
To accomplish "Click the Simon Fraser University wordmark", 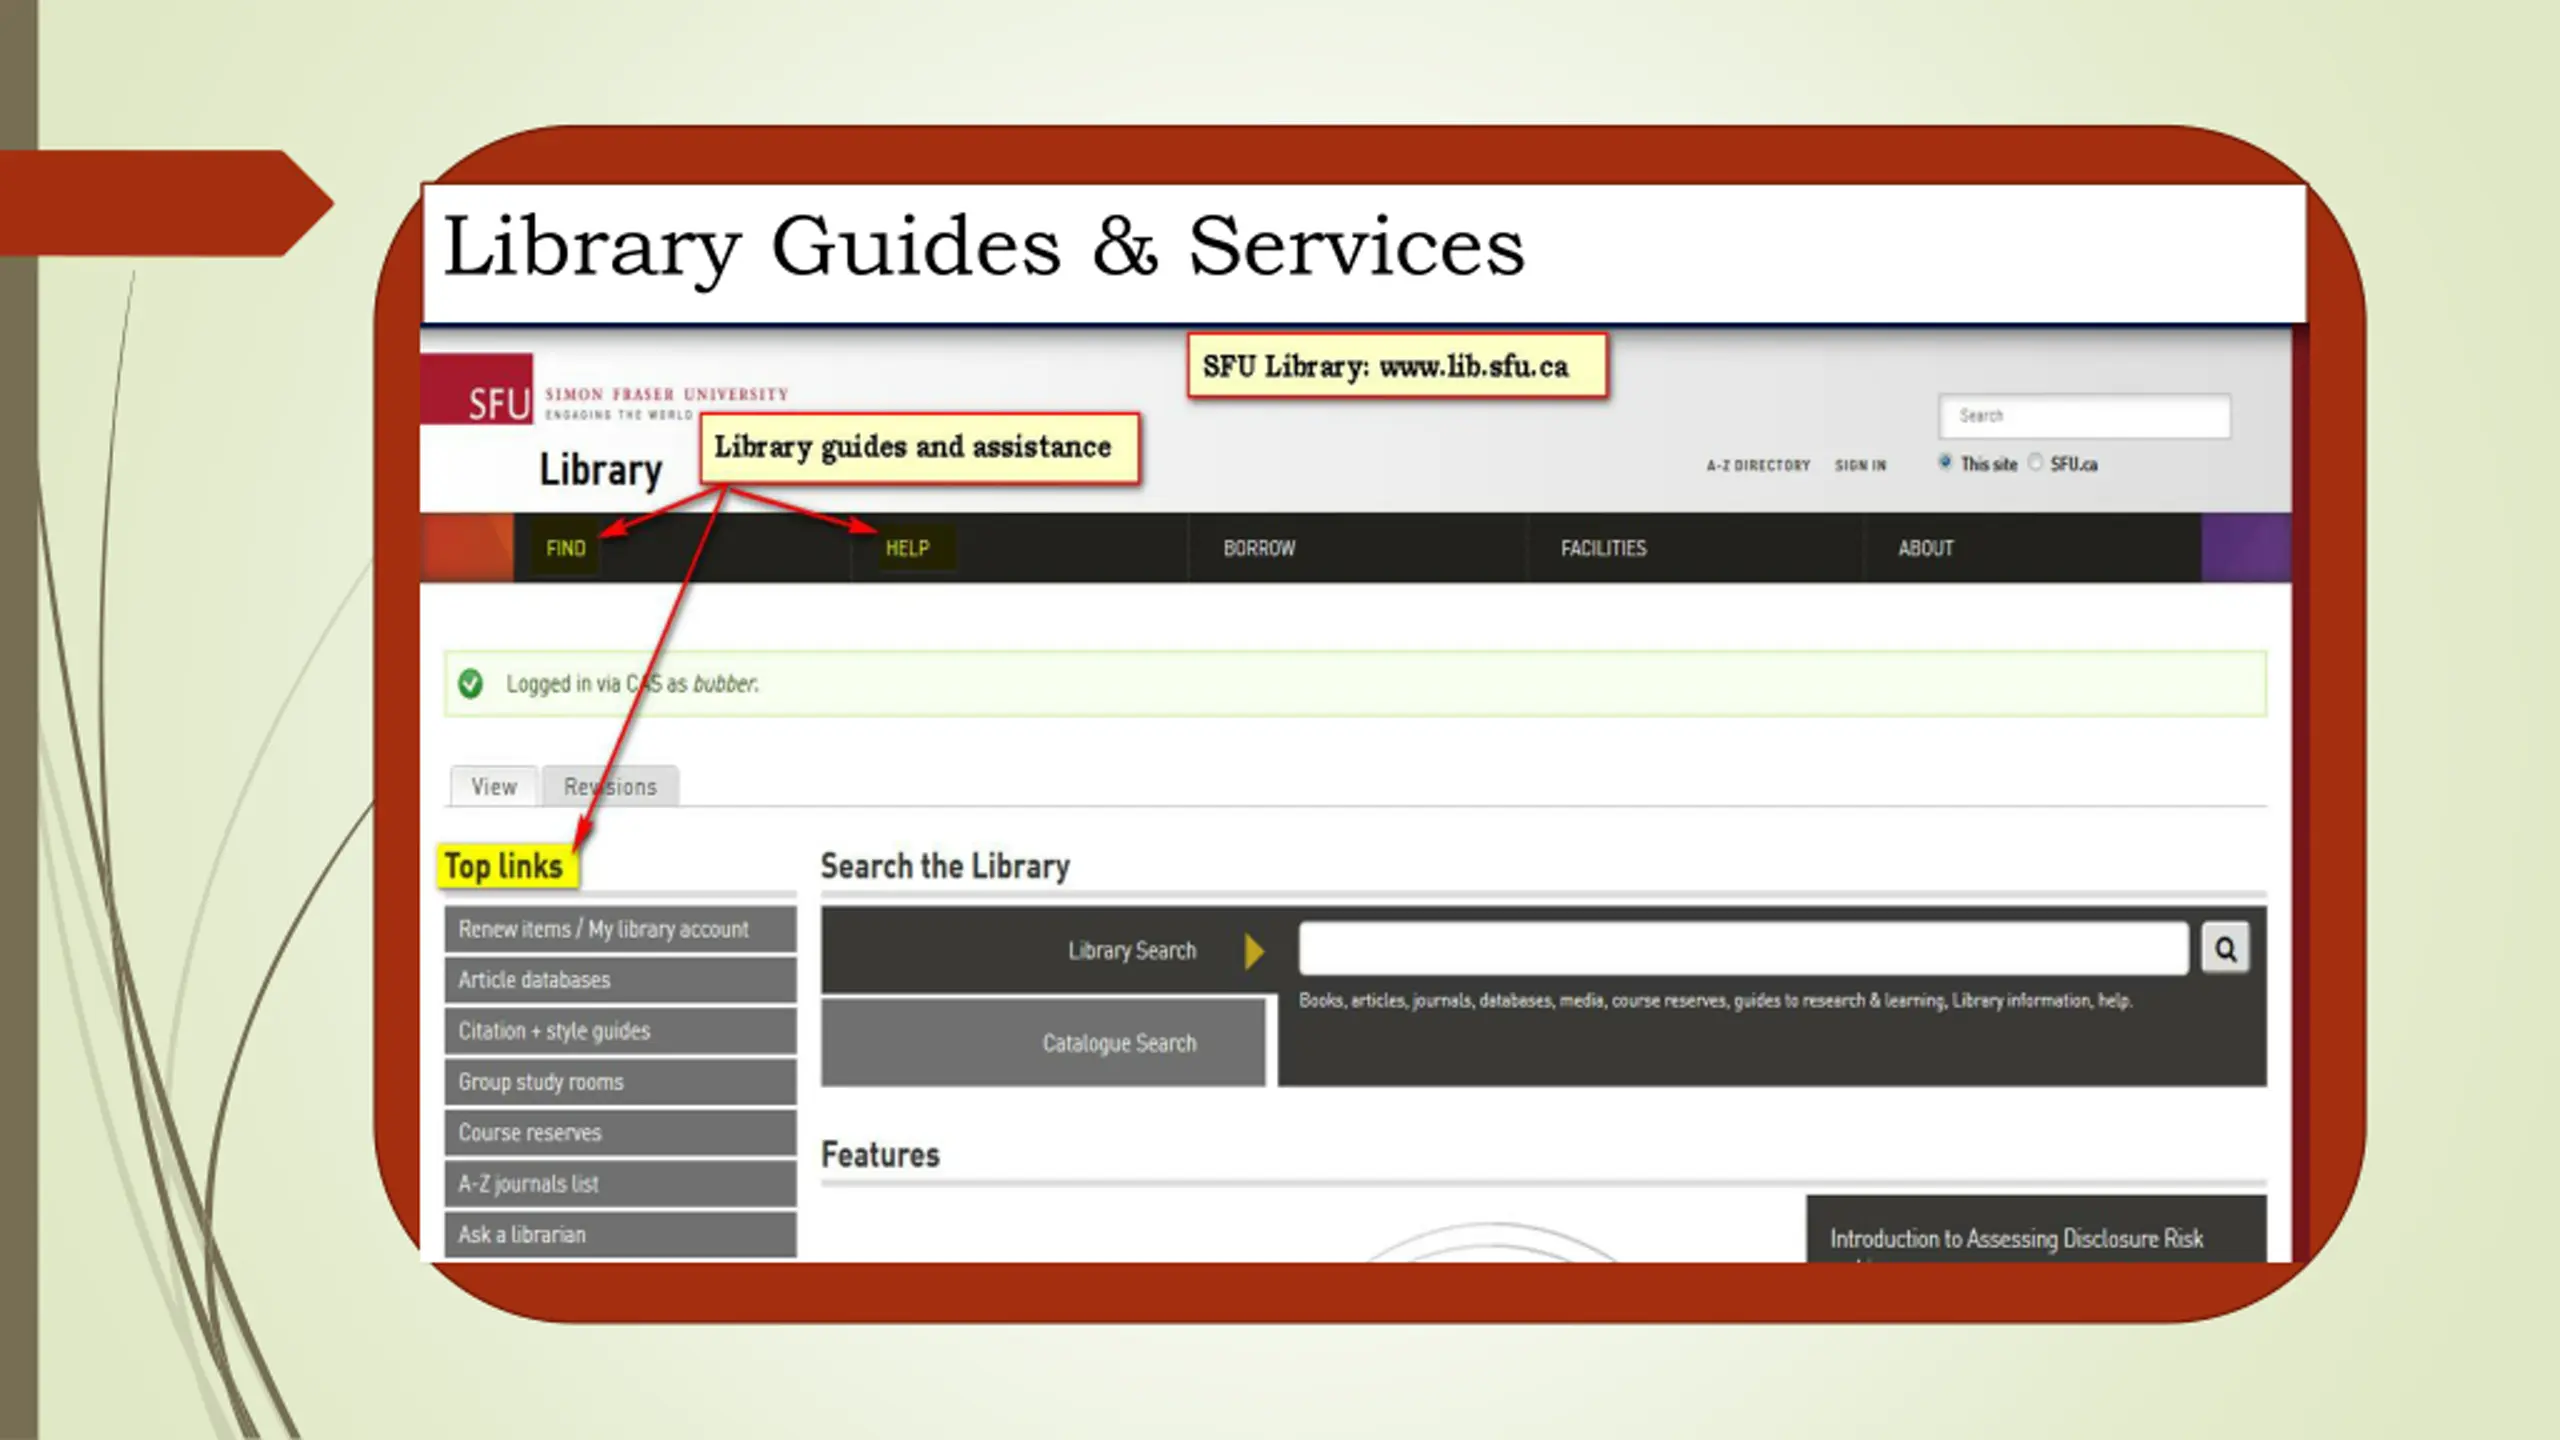I will pos(666,394).
